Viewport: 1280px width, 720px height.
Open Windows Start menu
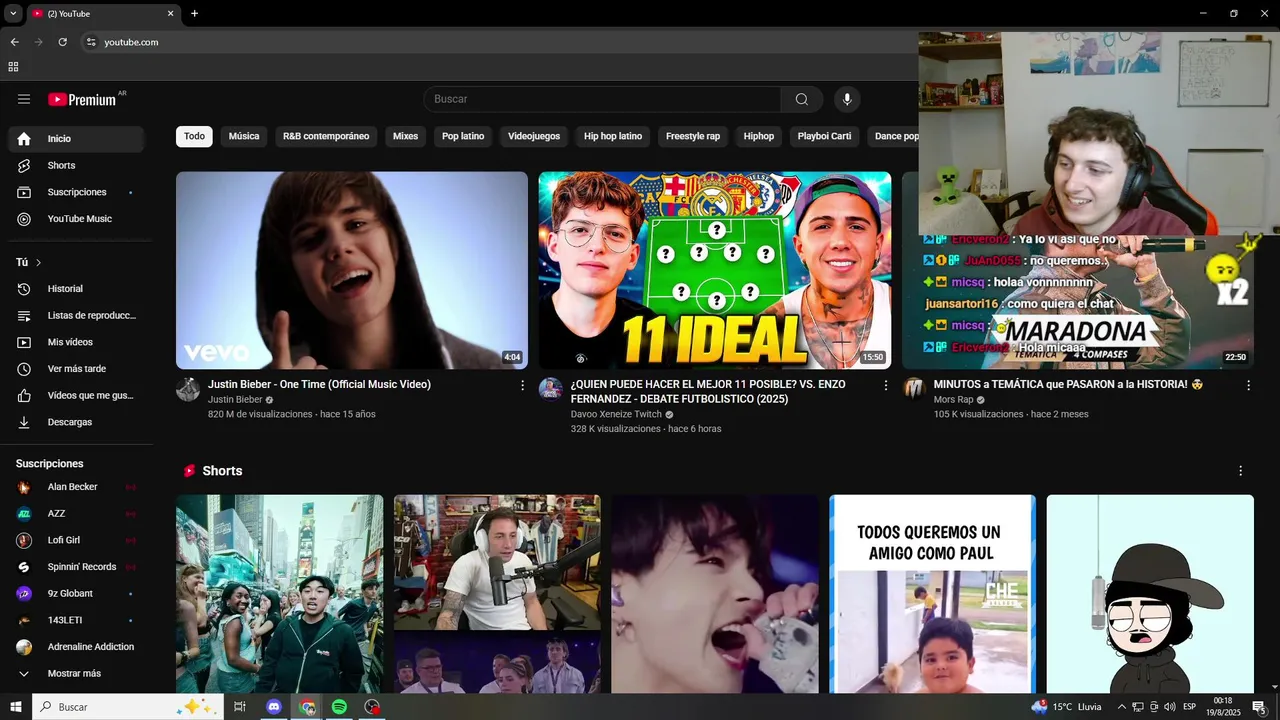pos(16,707)
